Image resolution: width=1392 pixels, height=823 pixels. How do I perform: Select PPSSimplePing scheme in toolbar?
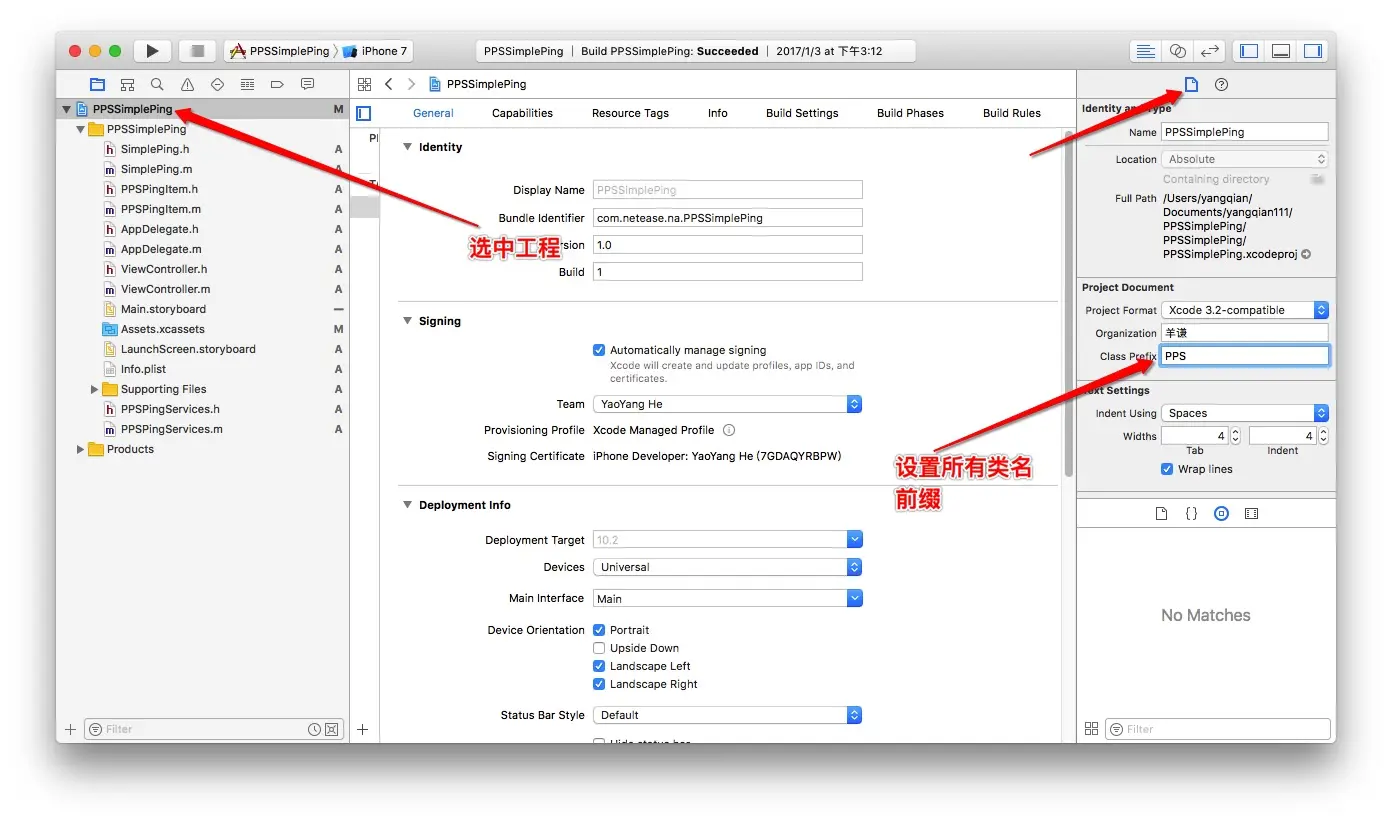[x=280, y=51]
